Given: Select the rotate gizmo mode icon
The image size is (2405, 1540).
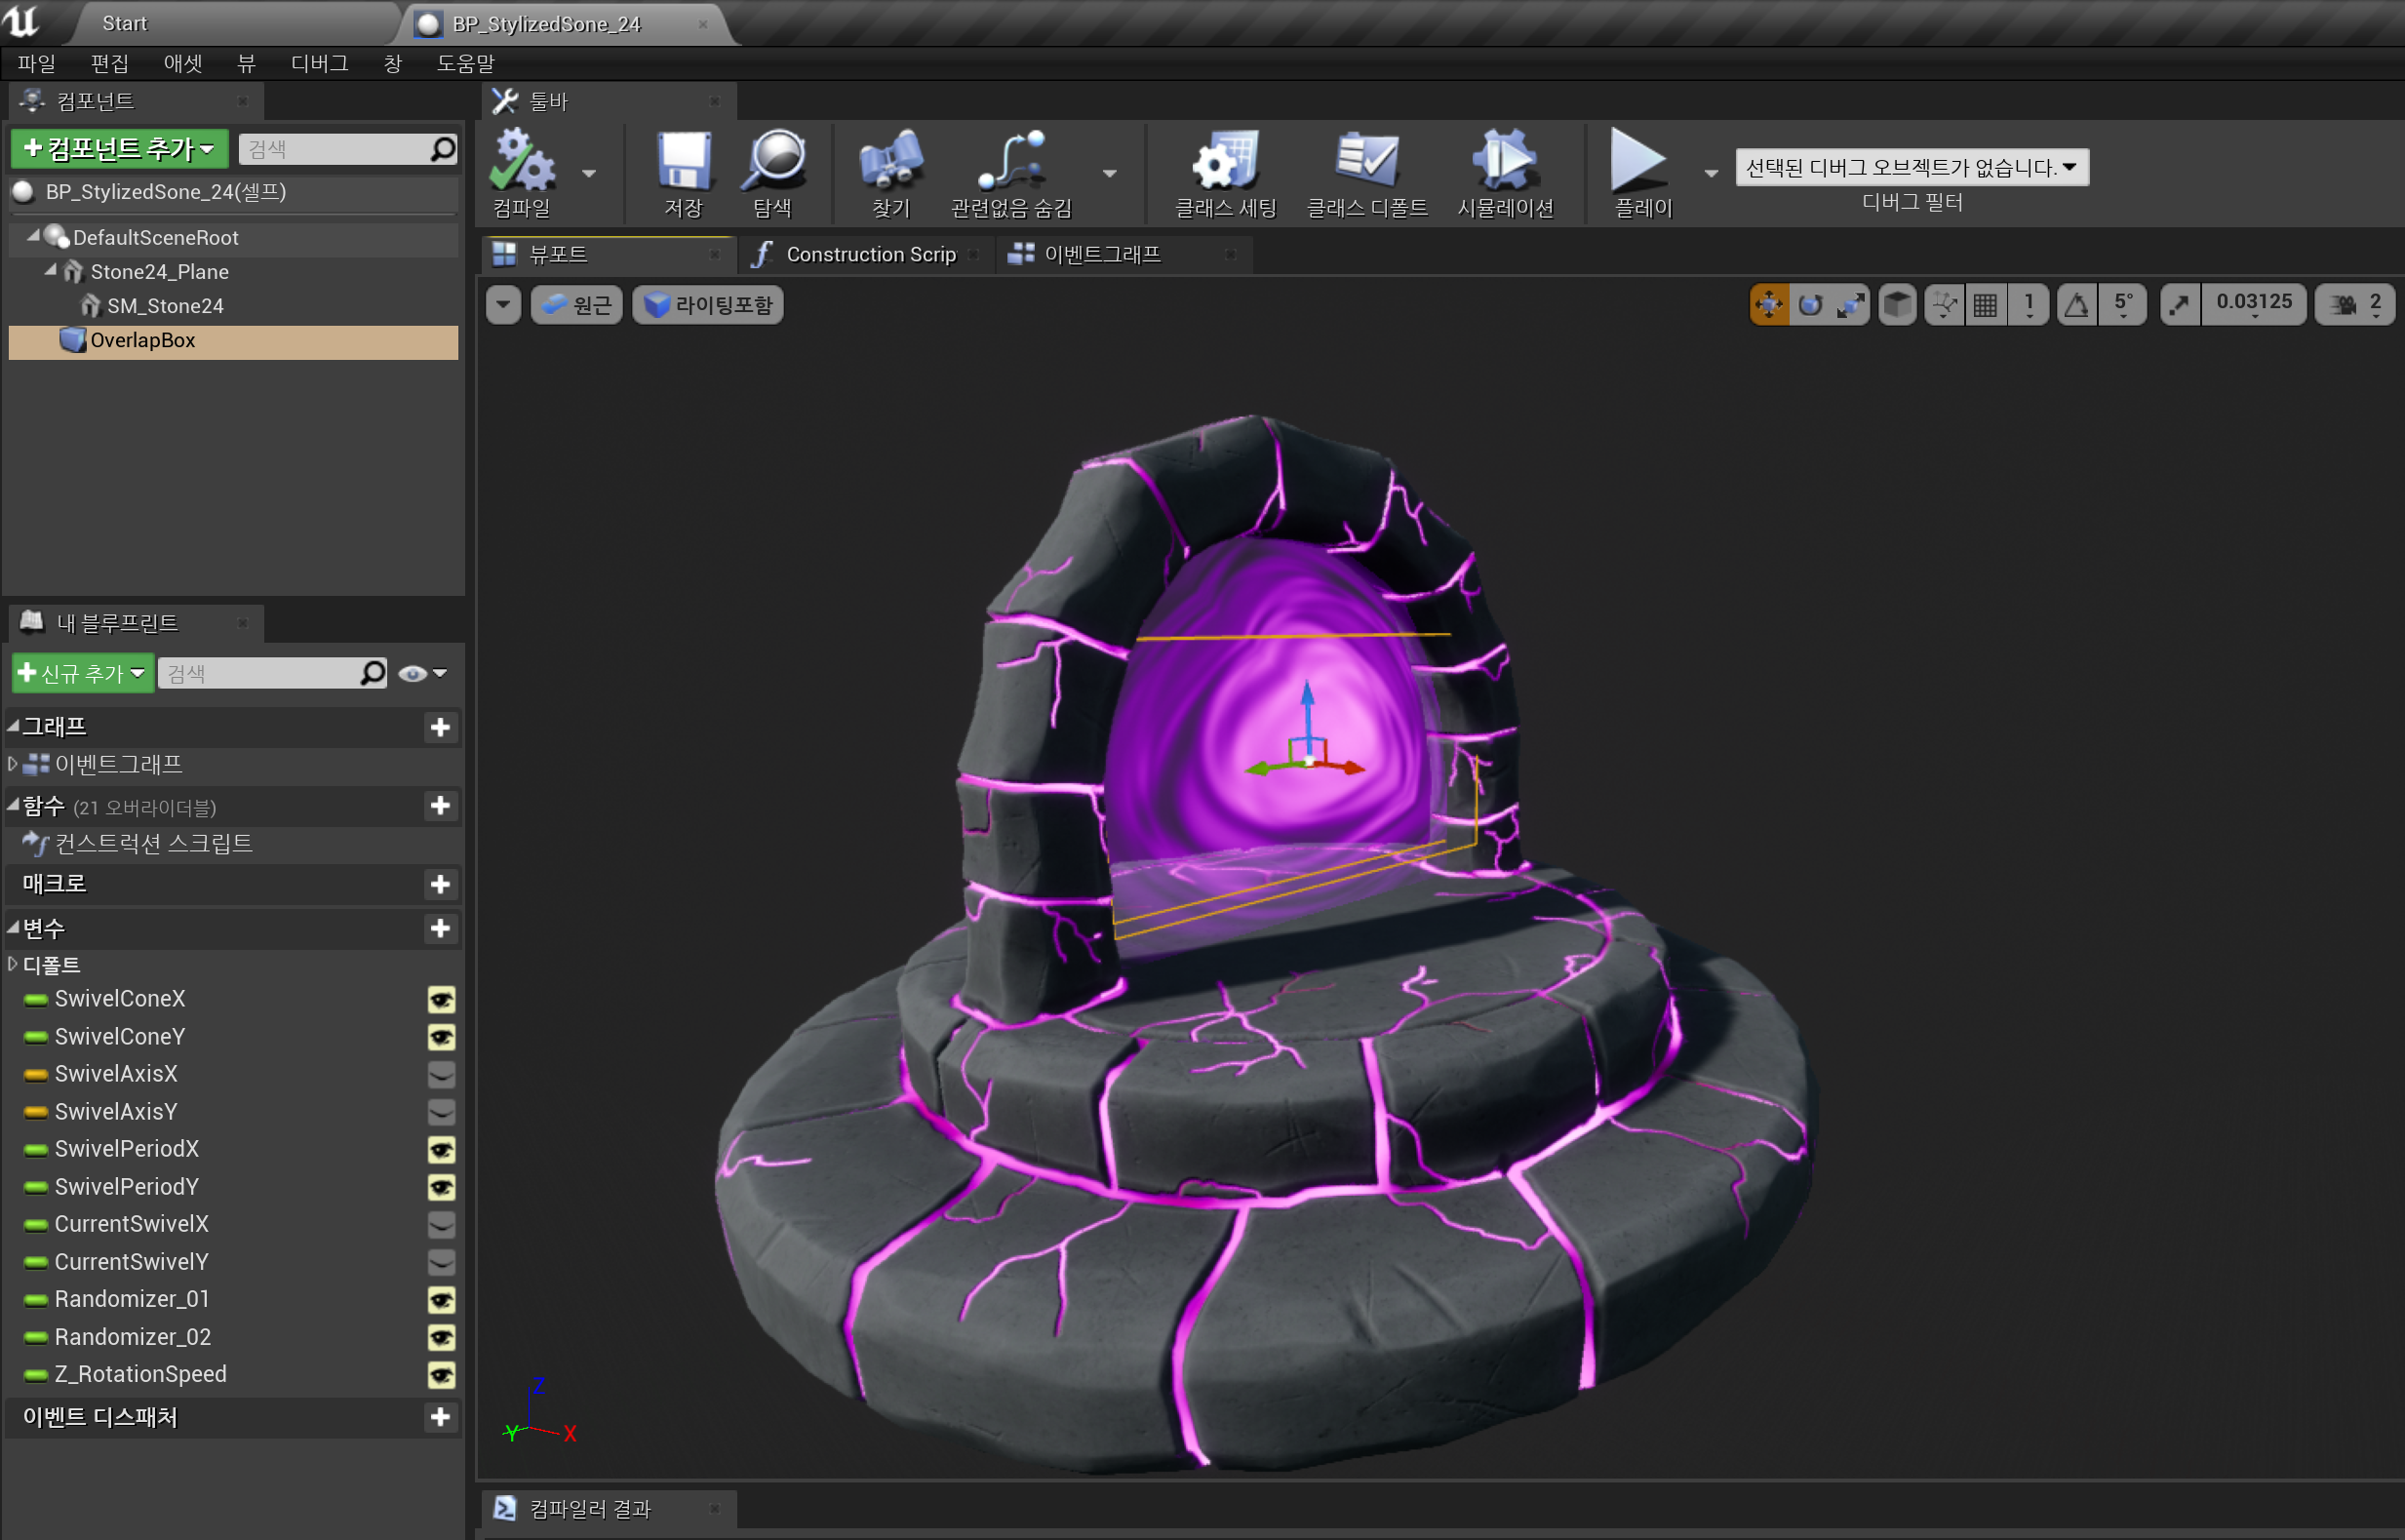Looking at the screenshot, I should 1810,304.
